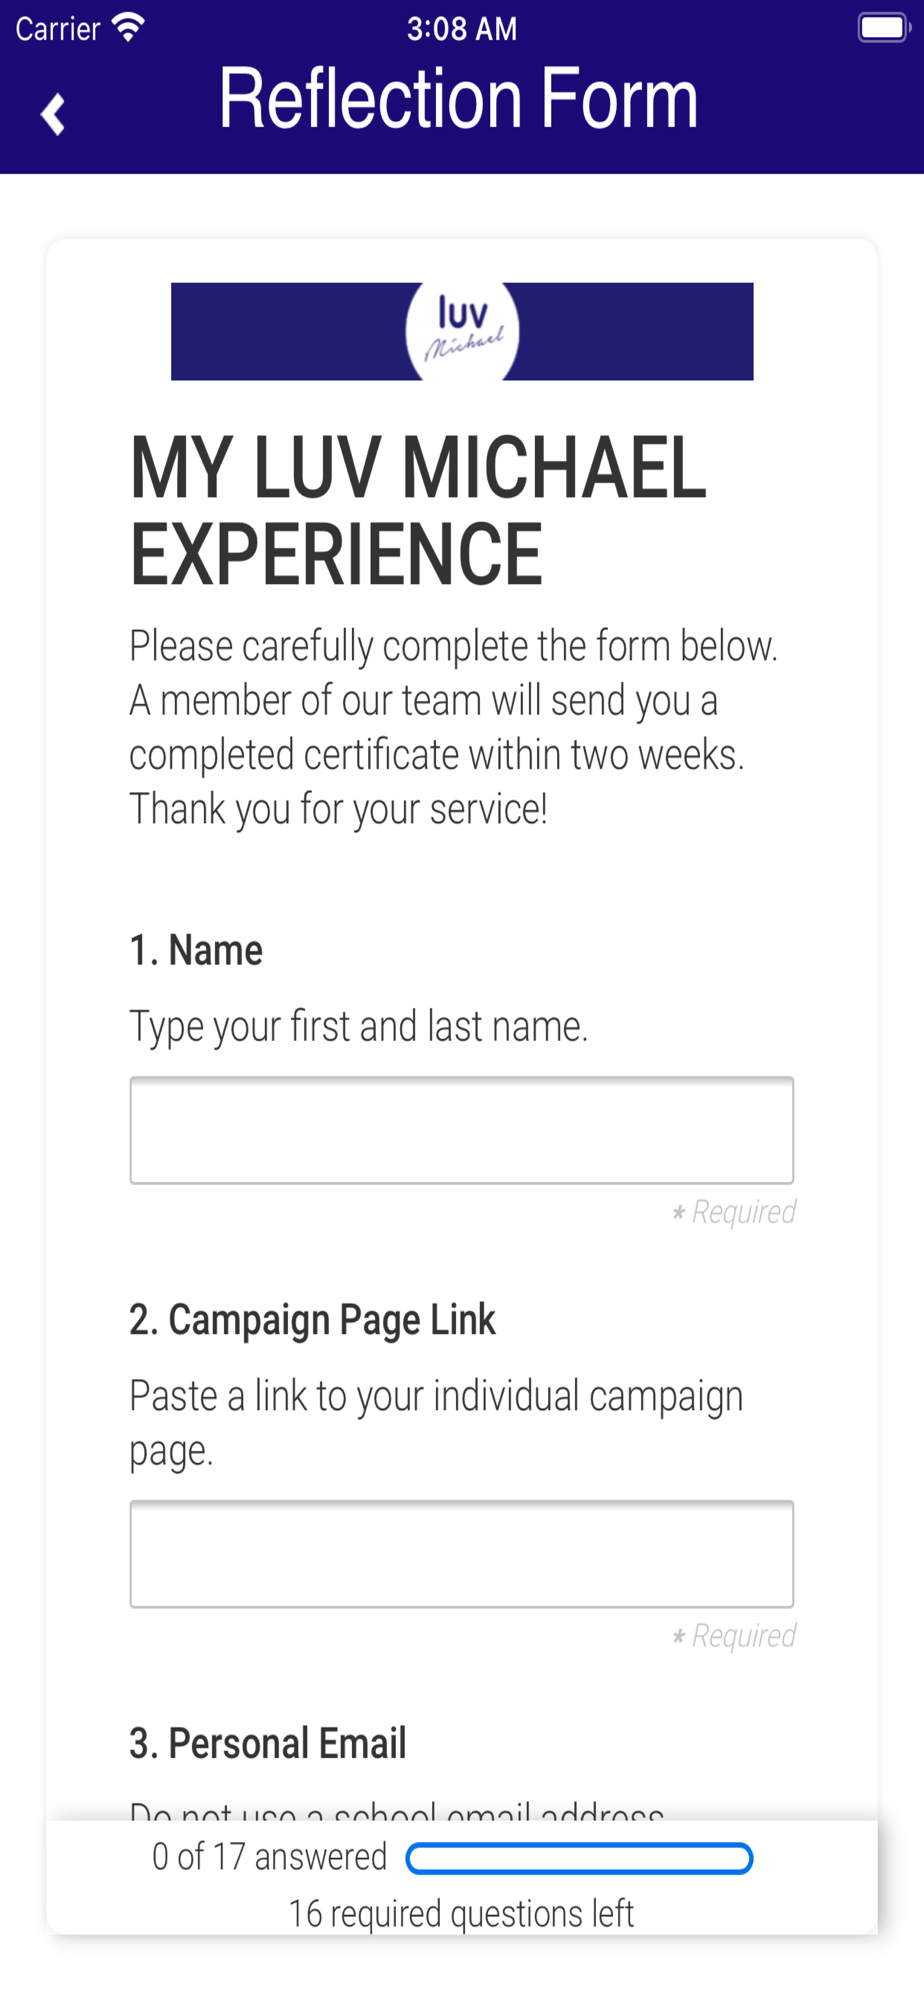Viewport: 924px width, 2000px height.
Task: Tap the 2. Campaign Page Link label
Action: point(312,1320)
